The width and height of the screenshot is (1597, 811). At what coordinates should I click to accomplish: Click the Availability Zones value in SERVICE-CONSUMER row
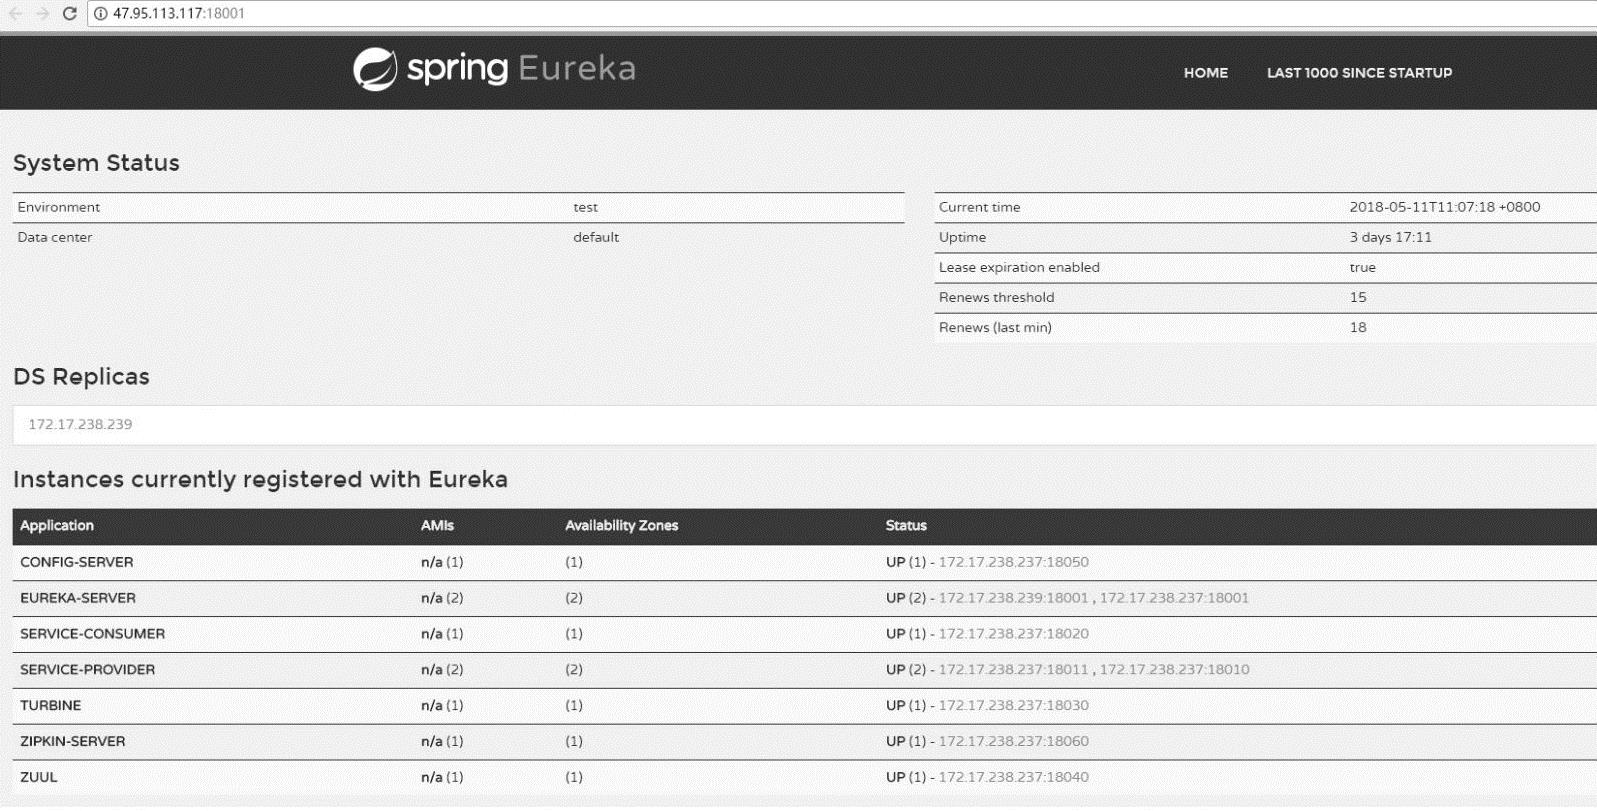(x=574, y=634)
